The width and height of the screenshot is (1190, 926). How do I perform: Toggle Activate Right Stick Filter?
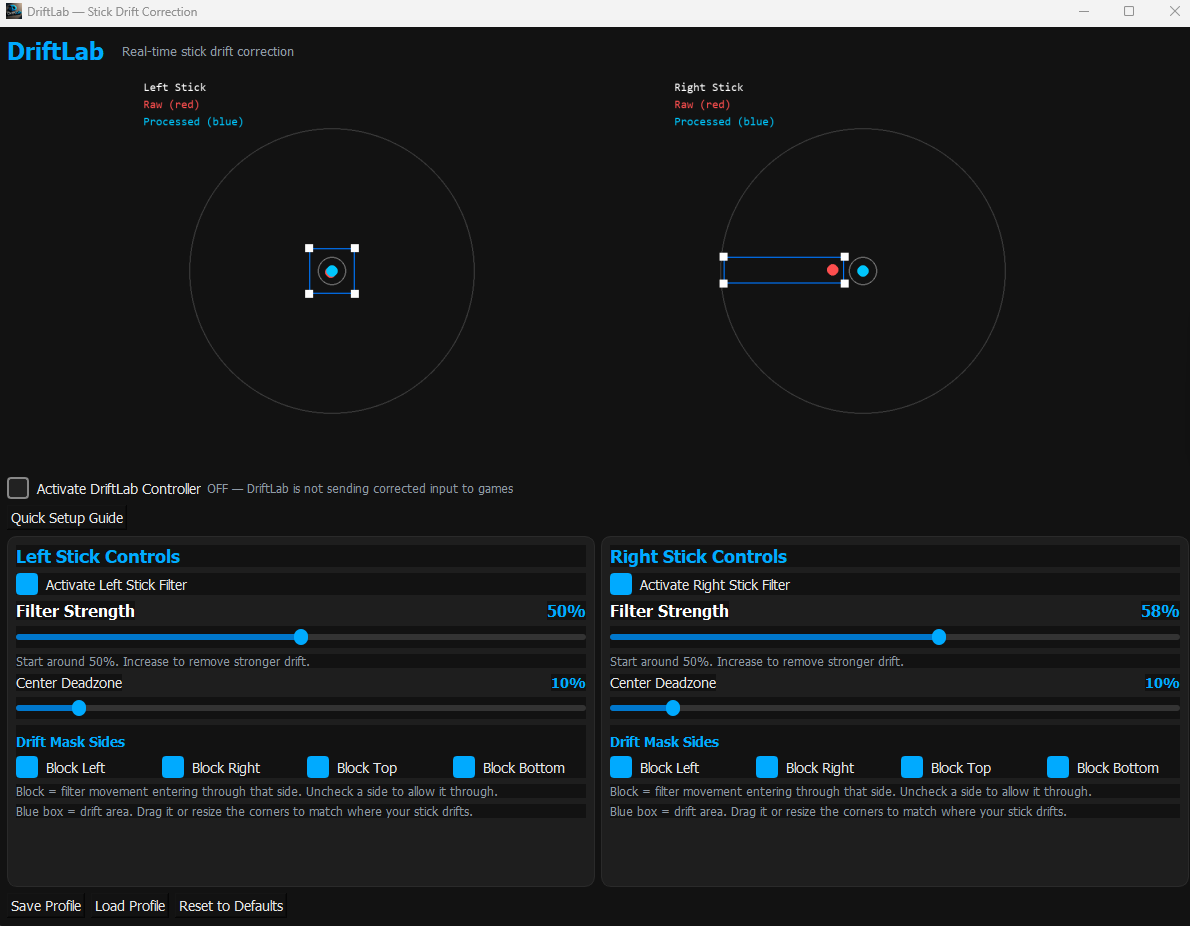pos(621,584)
